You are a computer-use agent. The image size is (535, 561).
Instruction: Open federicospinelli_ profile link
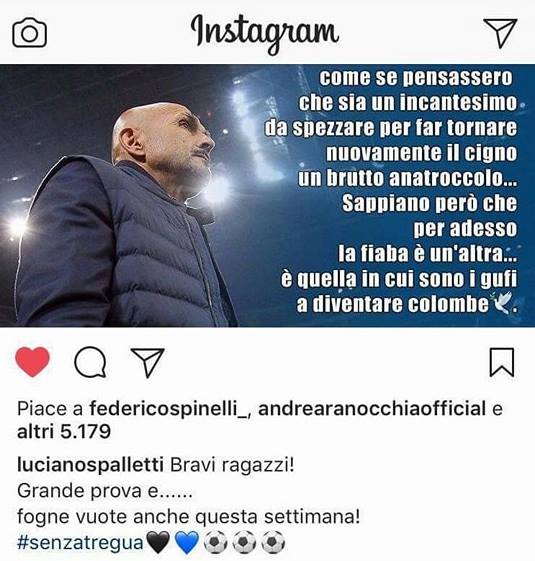pos(168,409)
